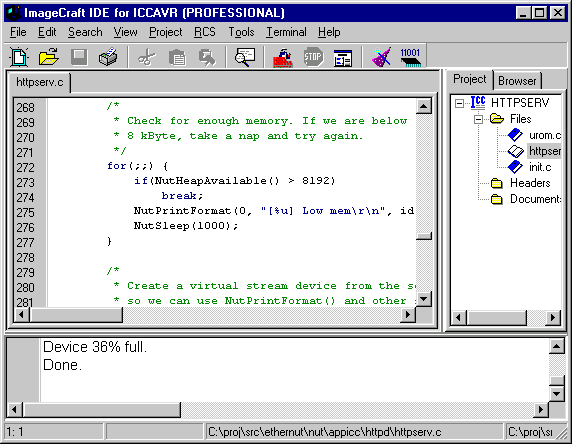Click project panel scrollbar left arrow

[459, 317]
